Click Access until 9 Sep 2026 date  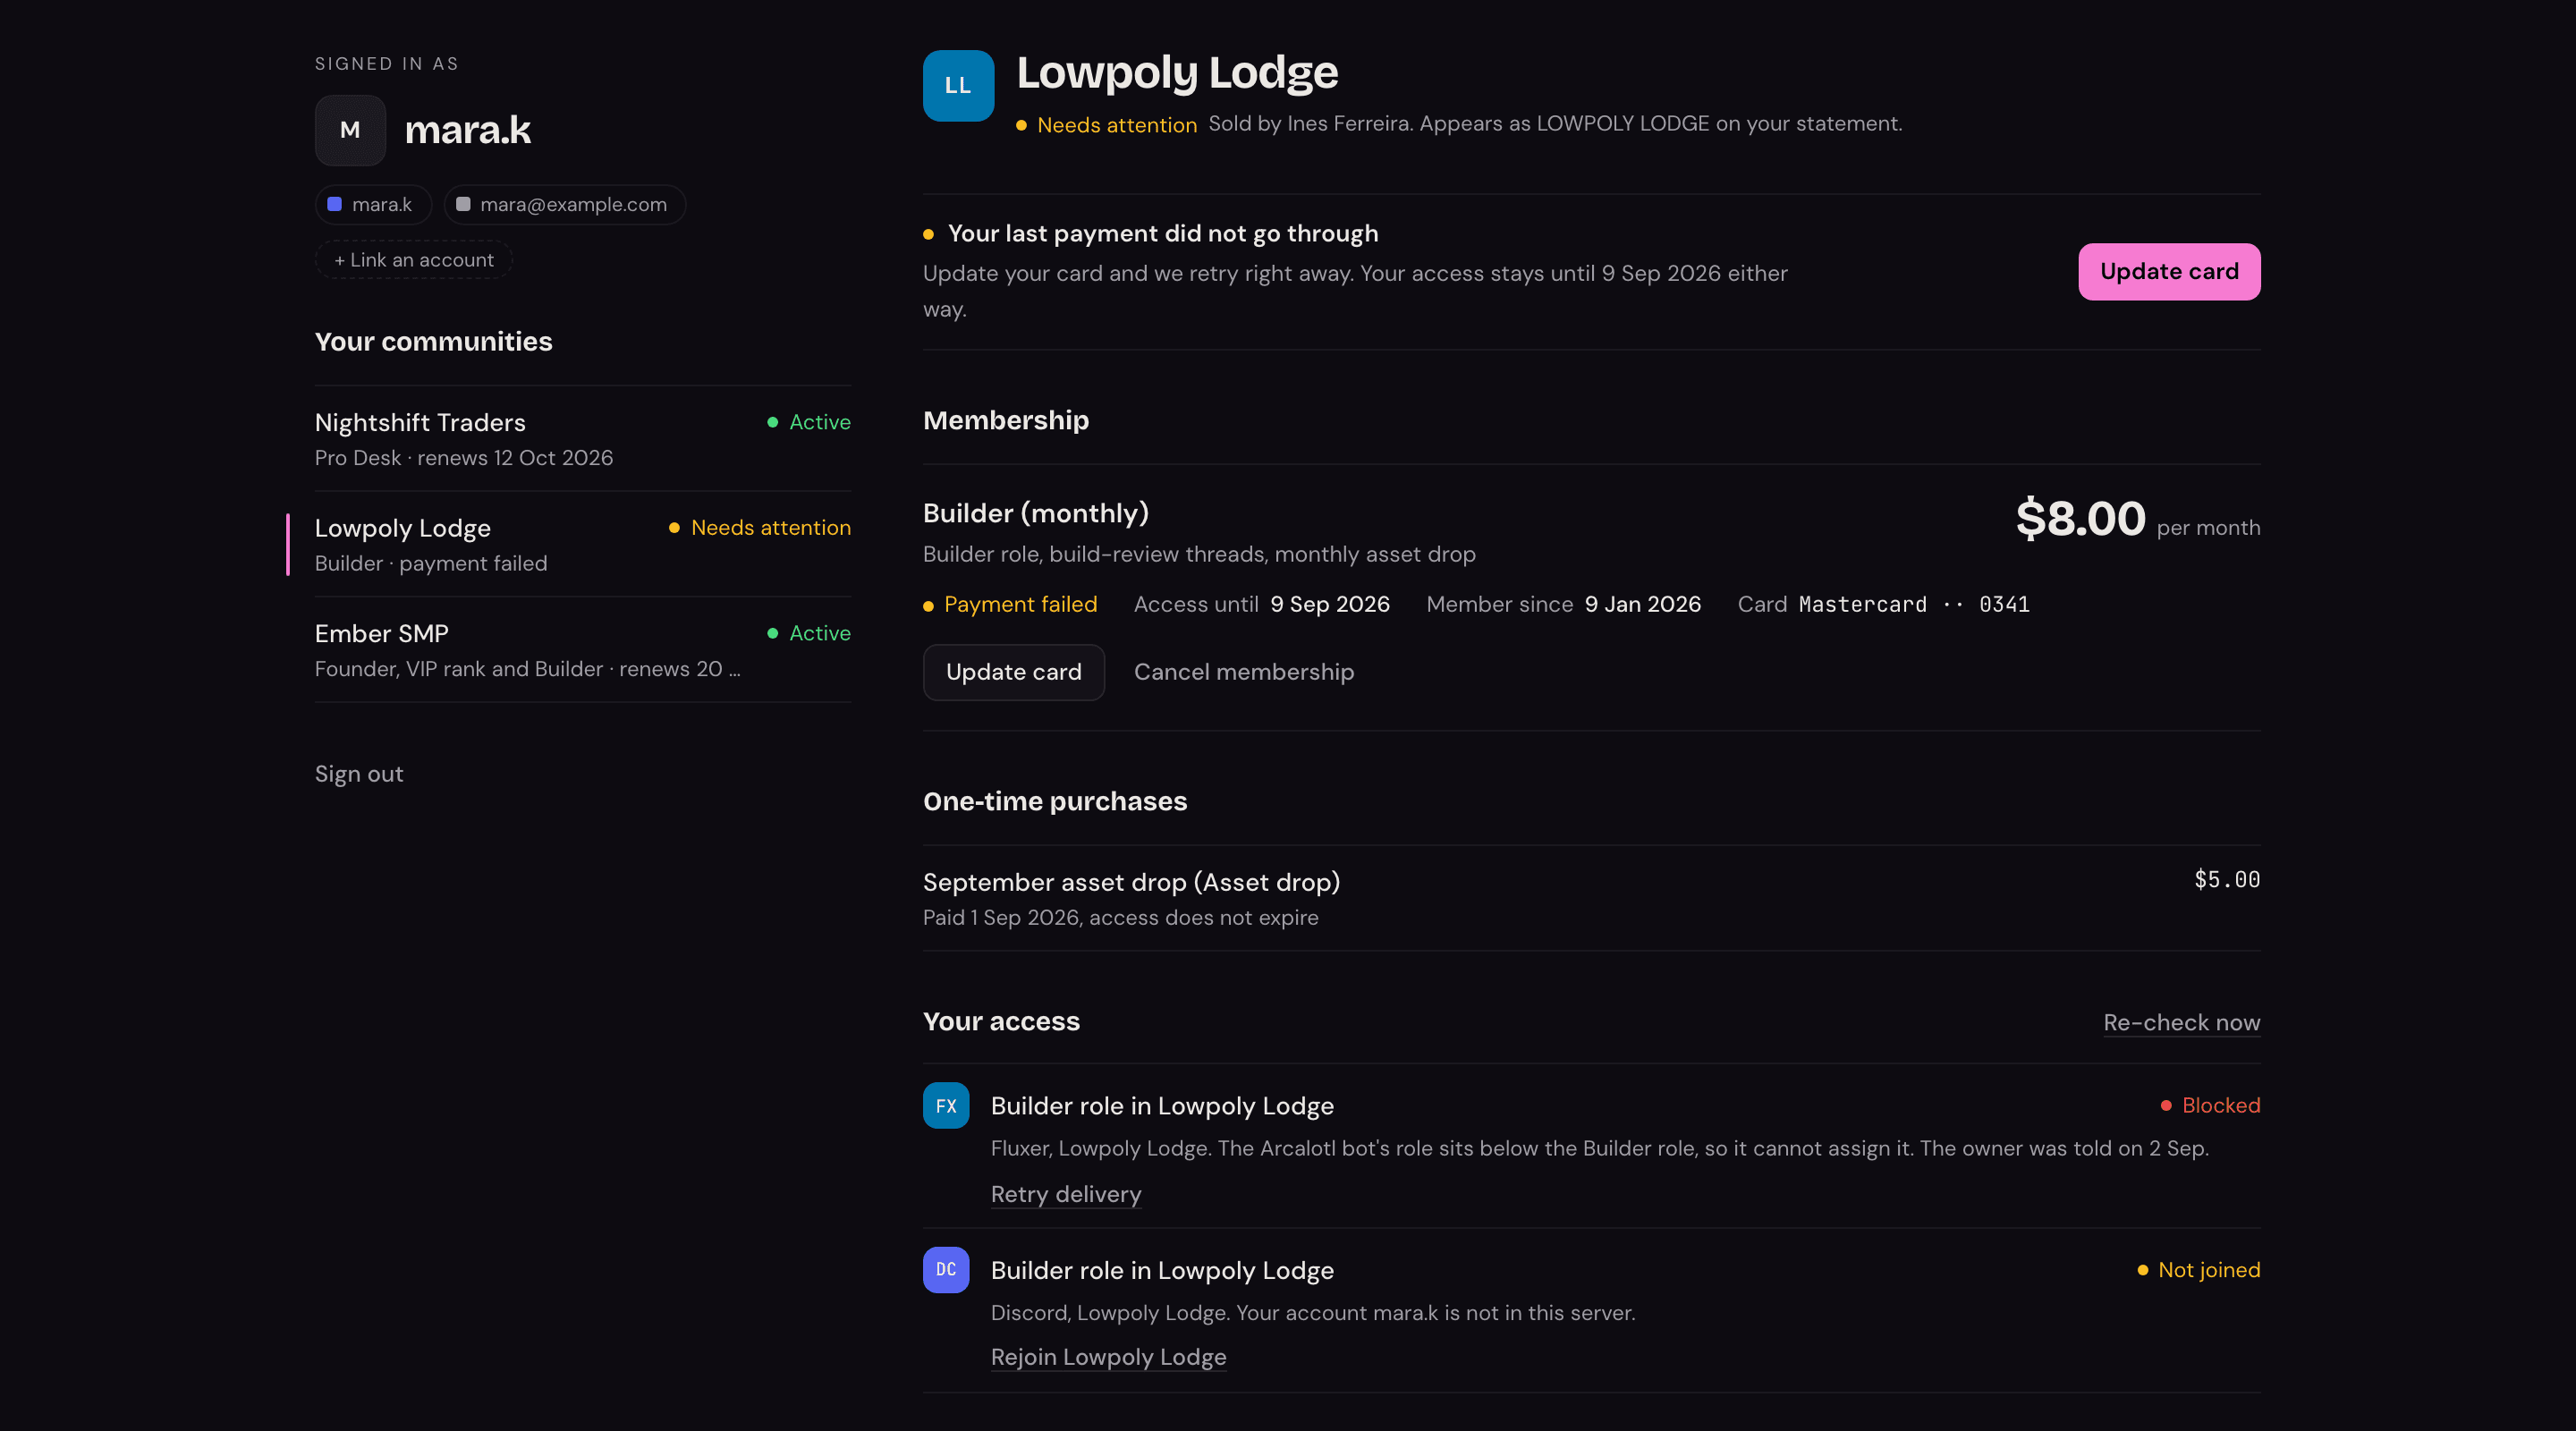tap(1330, 604)
